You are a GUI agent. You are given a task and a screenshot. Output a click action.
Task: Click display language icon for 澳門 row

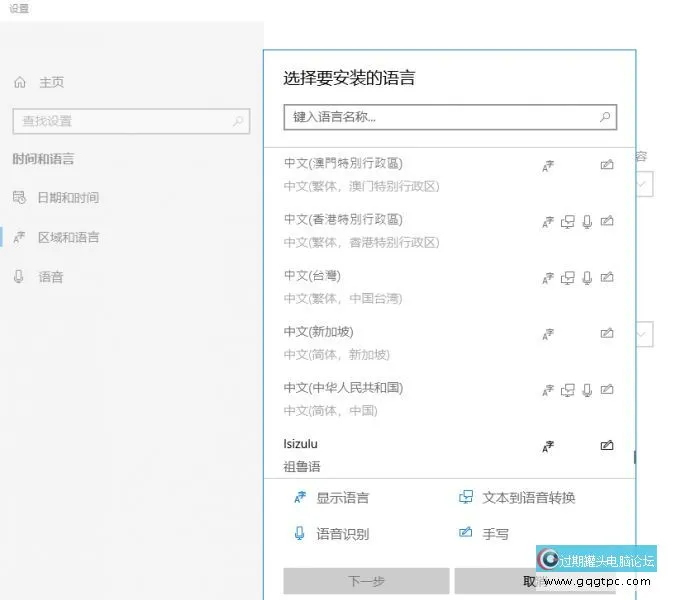point(548,166)
